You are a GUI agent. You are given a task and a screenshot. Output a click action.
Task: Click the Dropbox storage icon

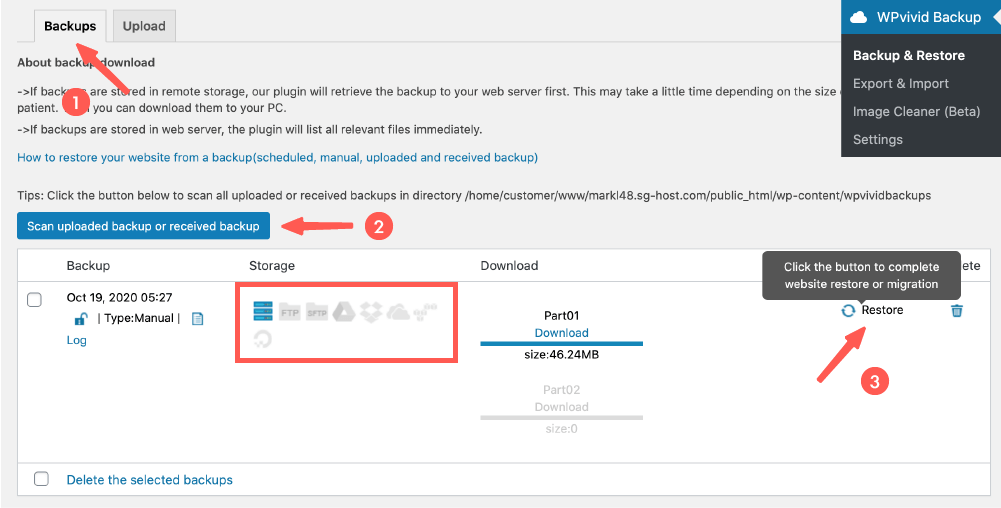[x=372, y=312]
